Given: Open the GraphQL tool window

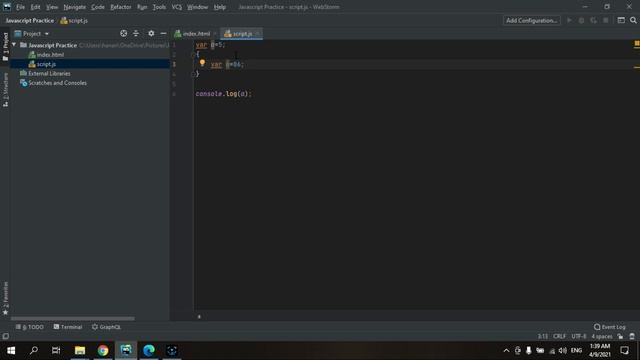Looking at the screenshot, I should point(106,327).
